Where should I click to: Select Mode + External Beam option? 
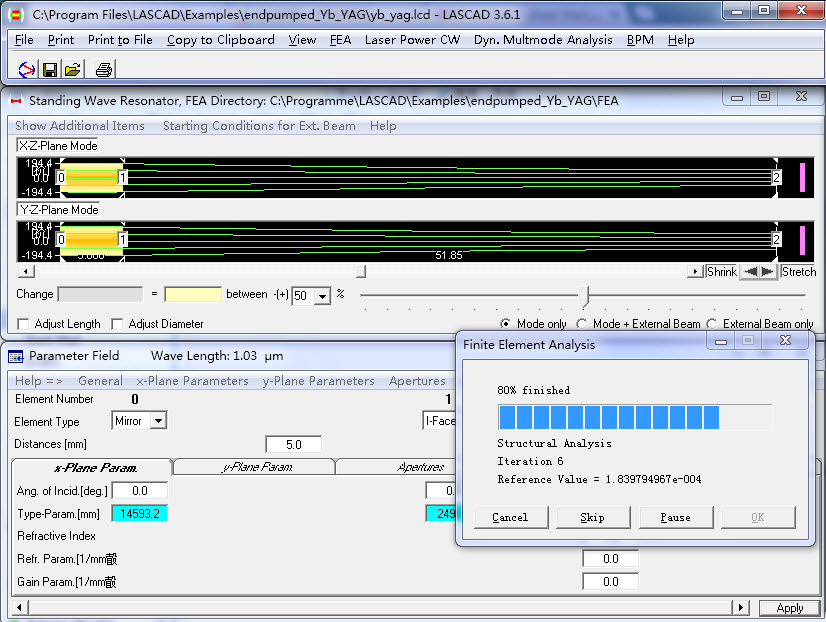coord(582,324)
